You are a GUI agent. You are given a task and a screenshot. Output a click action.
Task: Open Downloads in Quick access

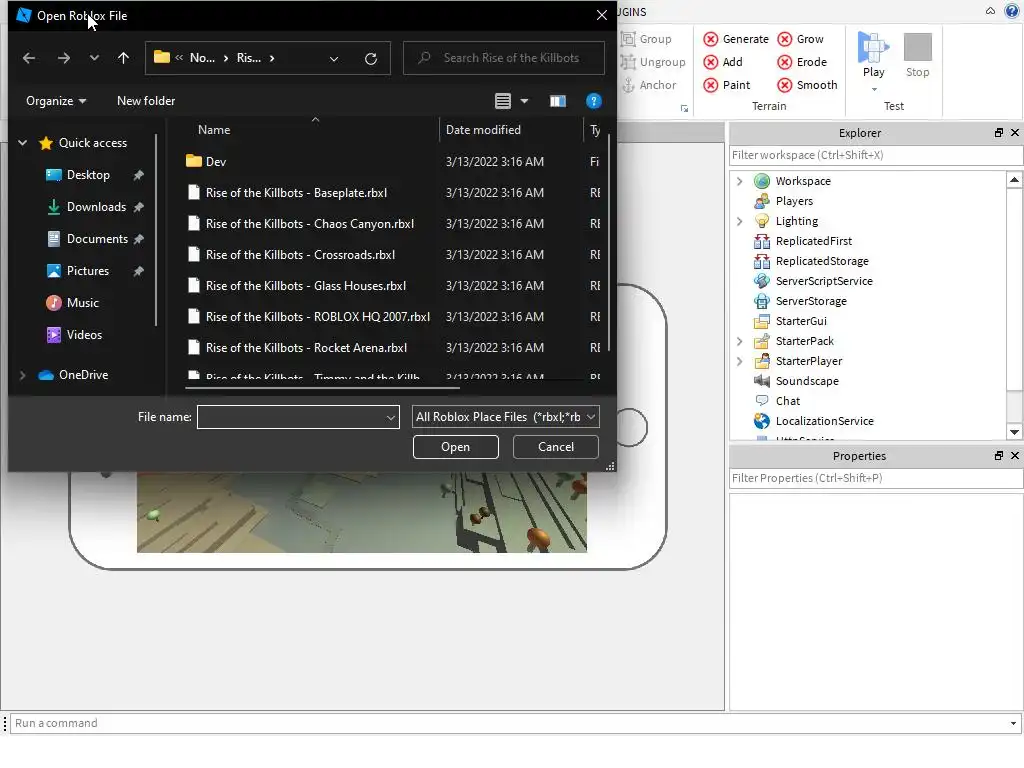point(96,207)
